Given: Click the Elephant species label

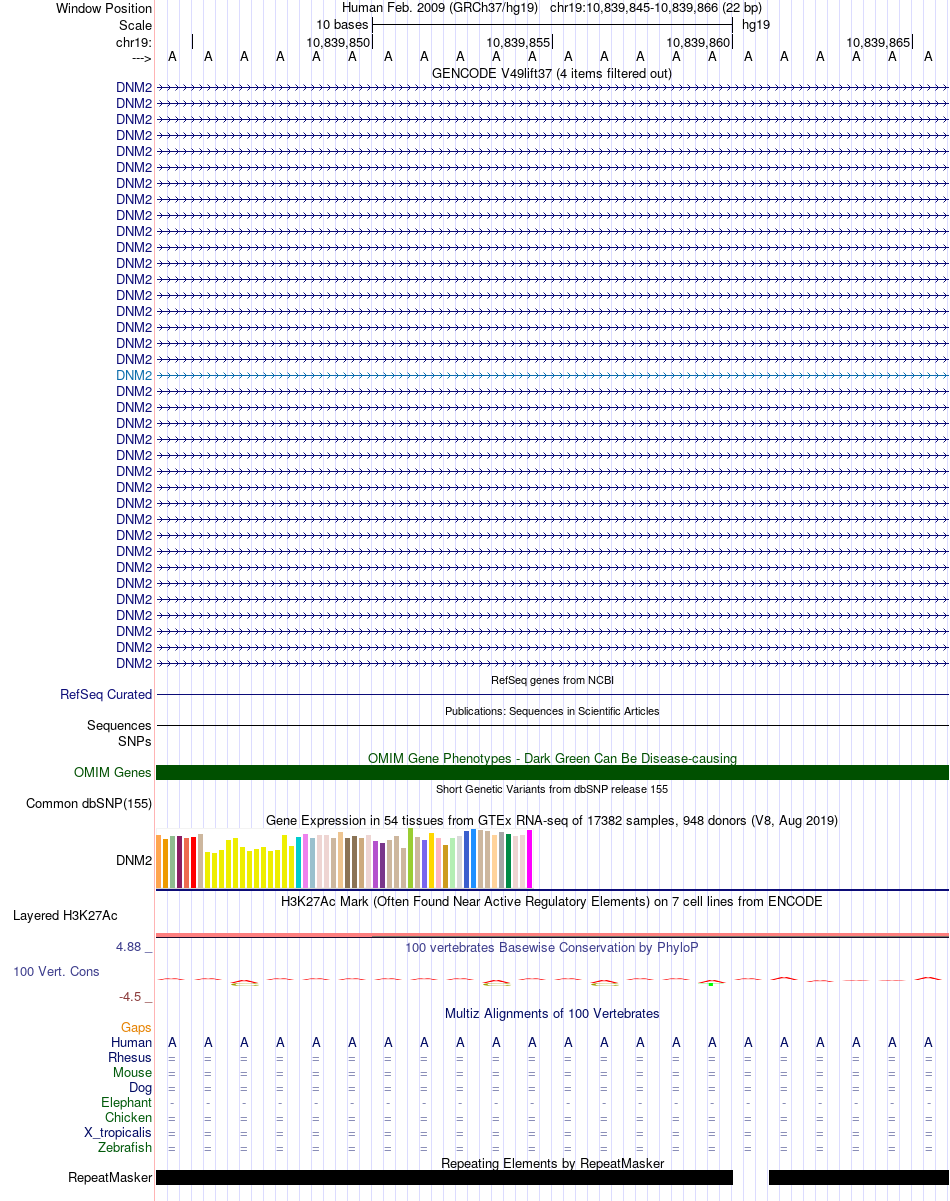Looking at the screenshot, I should tap(126, 1102).
